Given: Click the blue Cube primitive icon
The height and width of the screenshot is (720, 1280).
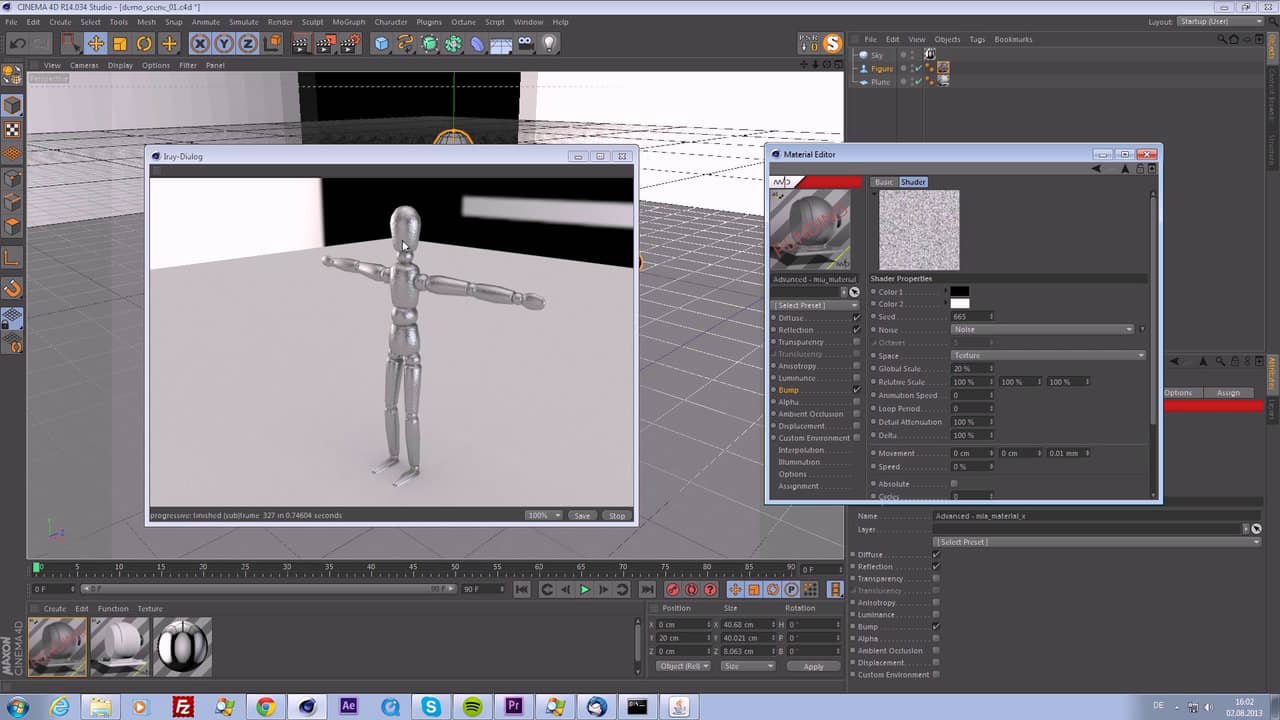Looking at the screenshot, I should pos(381,43).
